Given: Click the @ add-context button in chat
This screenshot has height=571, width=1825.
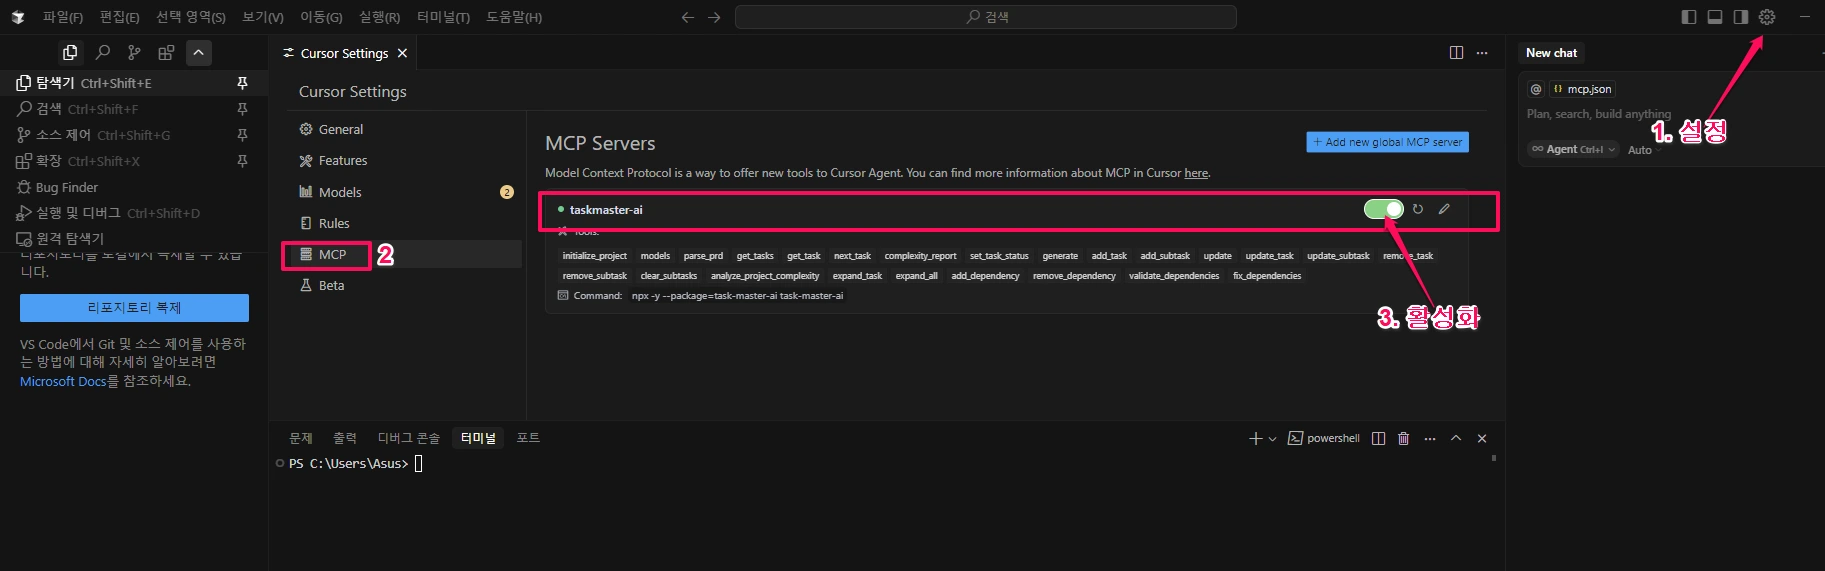Looking at the screenshot, I should (x=1536, y=89).
